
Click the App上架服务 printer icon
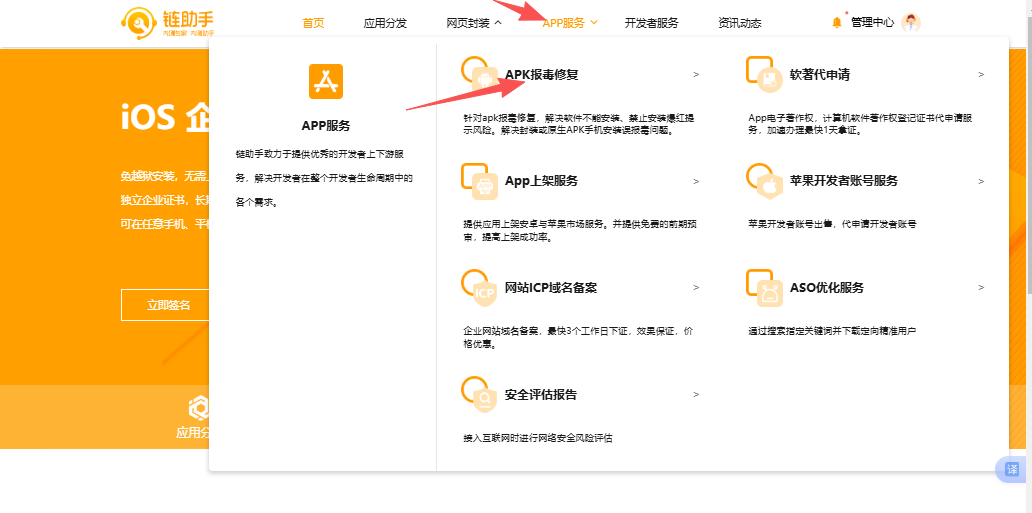(x=482, y=181)
